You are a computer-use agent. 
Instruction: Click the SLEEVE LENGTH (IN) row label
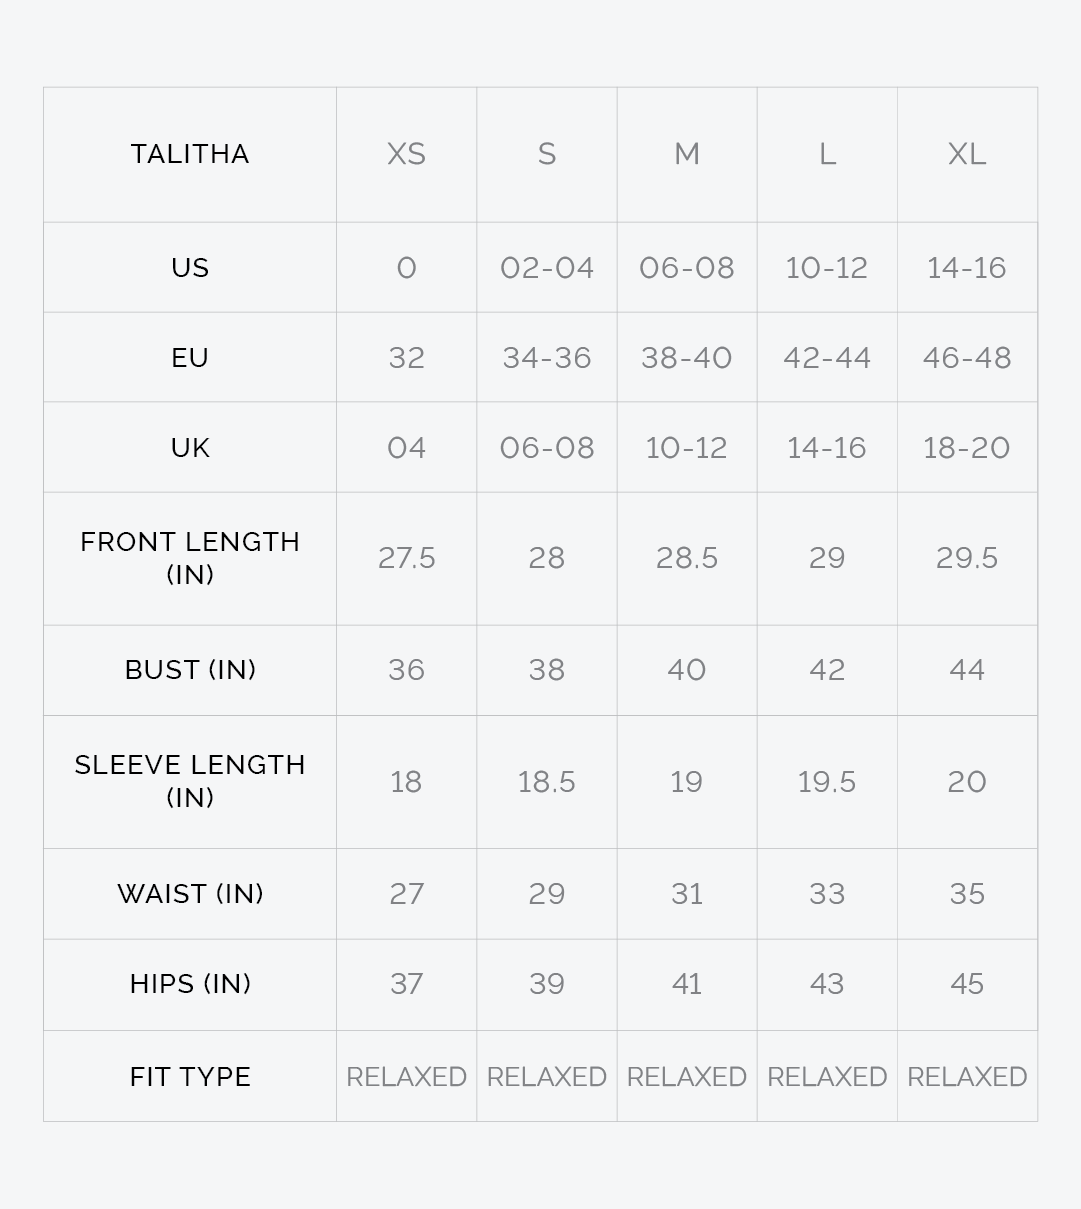point(190,781)
